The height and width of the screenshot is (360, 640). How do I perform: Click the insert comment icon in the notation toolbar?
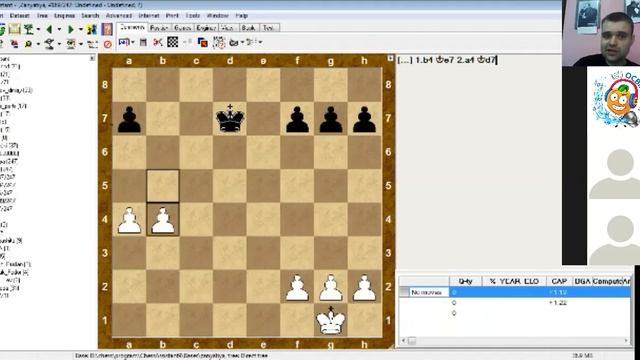point(124,42)
